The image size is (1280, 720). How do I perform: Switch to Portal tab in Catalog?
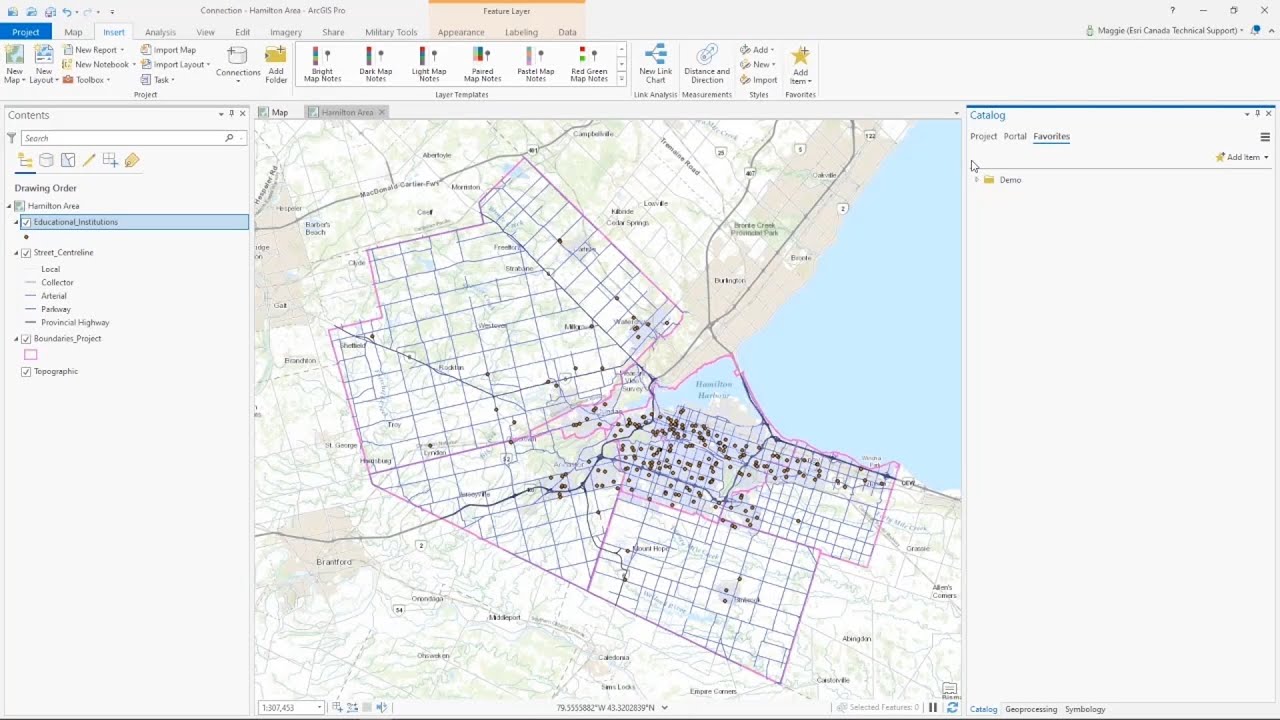tap(1015, 137)
